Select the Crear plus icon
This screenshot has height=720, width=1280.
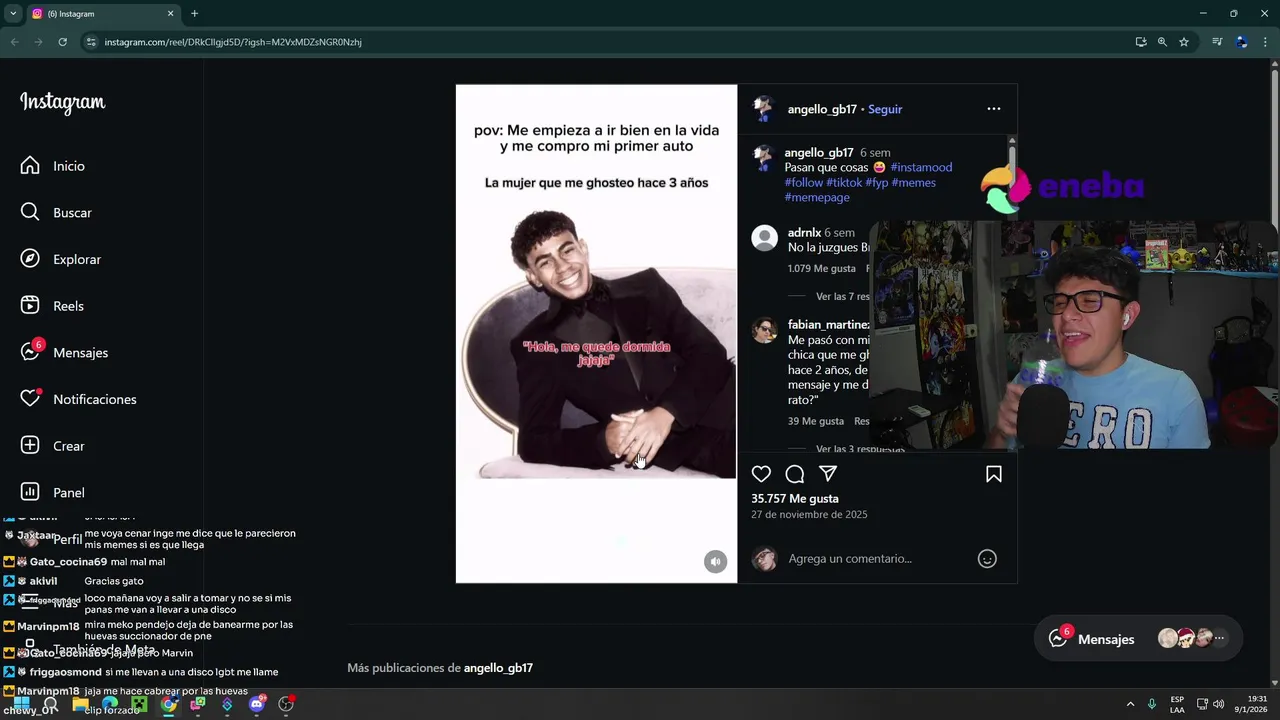click(30, 446)
